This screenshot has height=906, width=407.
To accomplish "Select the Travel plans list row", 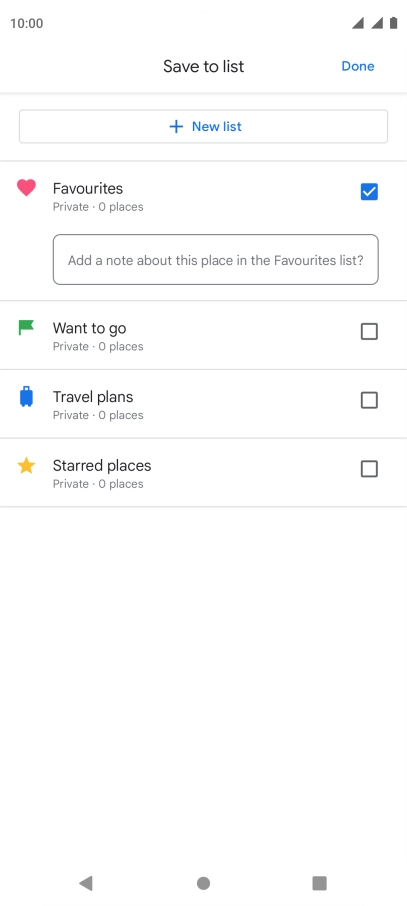I will pyautogui.click(x=204, y=404).
